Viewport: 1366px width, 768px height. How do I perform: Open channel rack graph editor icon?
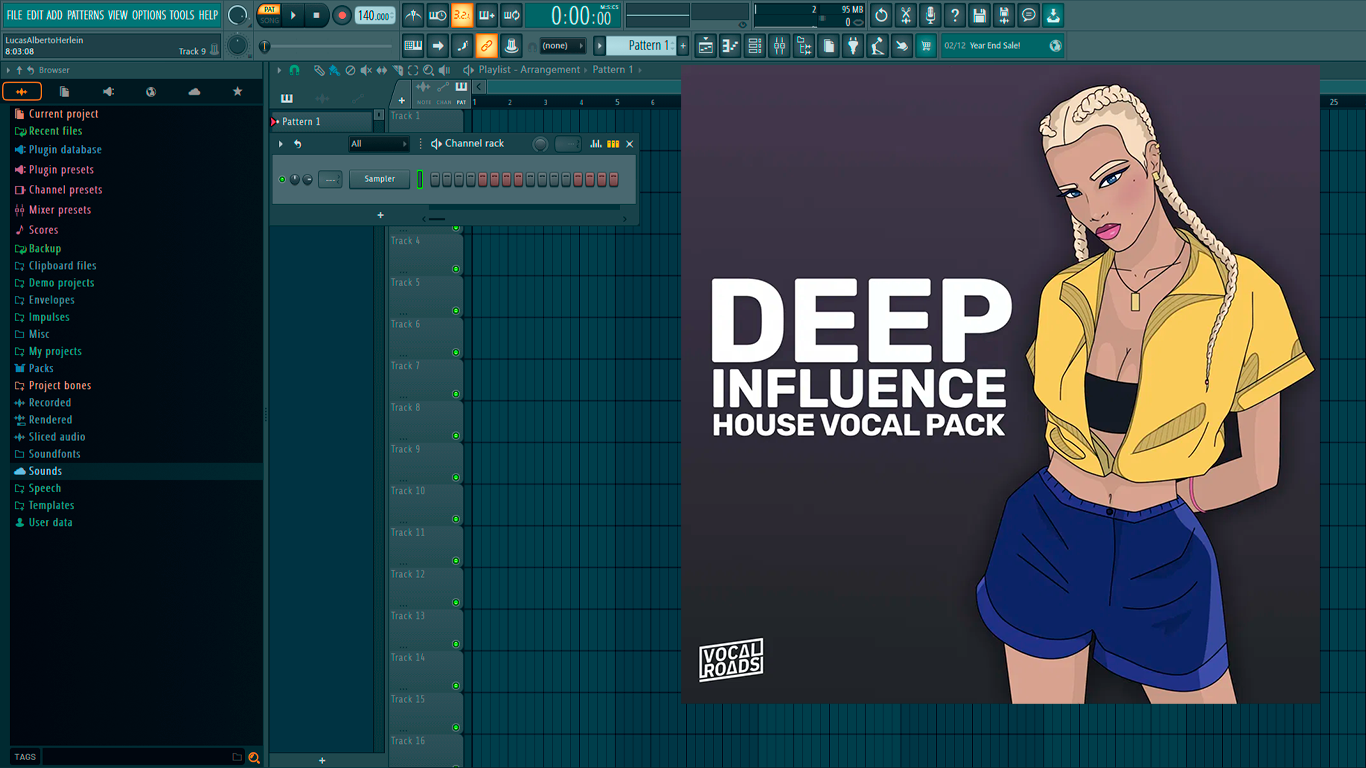(x=596, y=144)
